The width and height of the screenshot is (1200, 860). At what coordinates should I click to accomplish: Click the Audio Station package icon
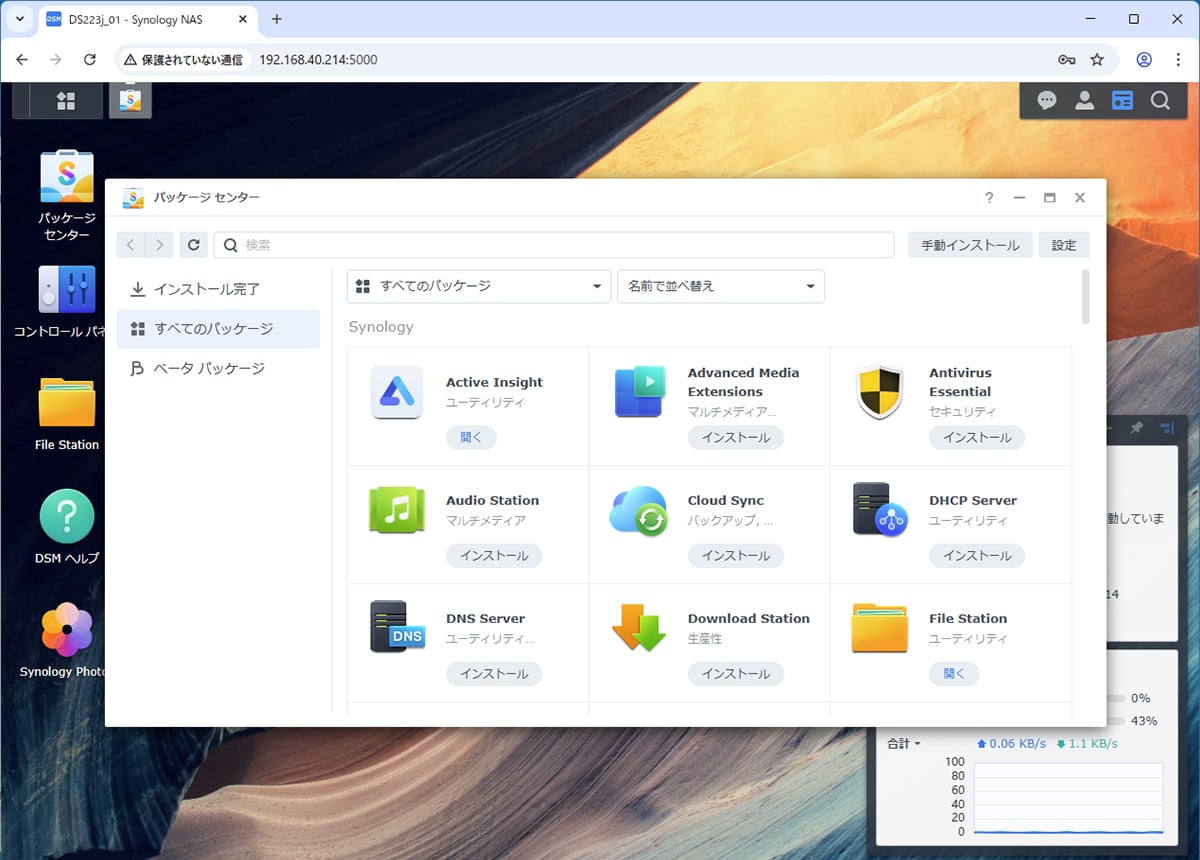coord(397,510)
